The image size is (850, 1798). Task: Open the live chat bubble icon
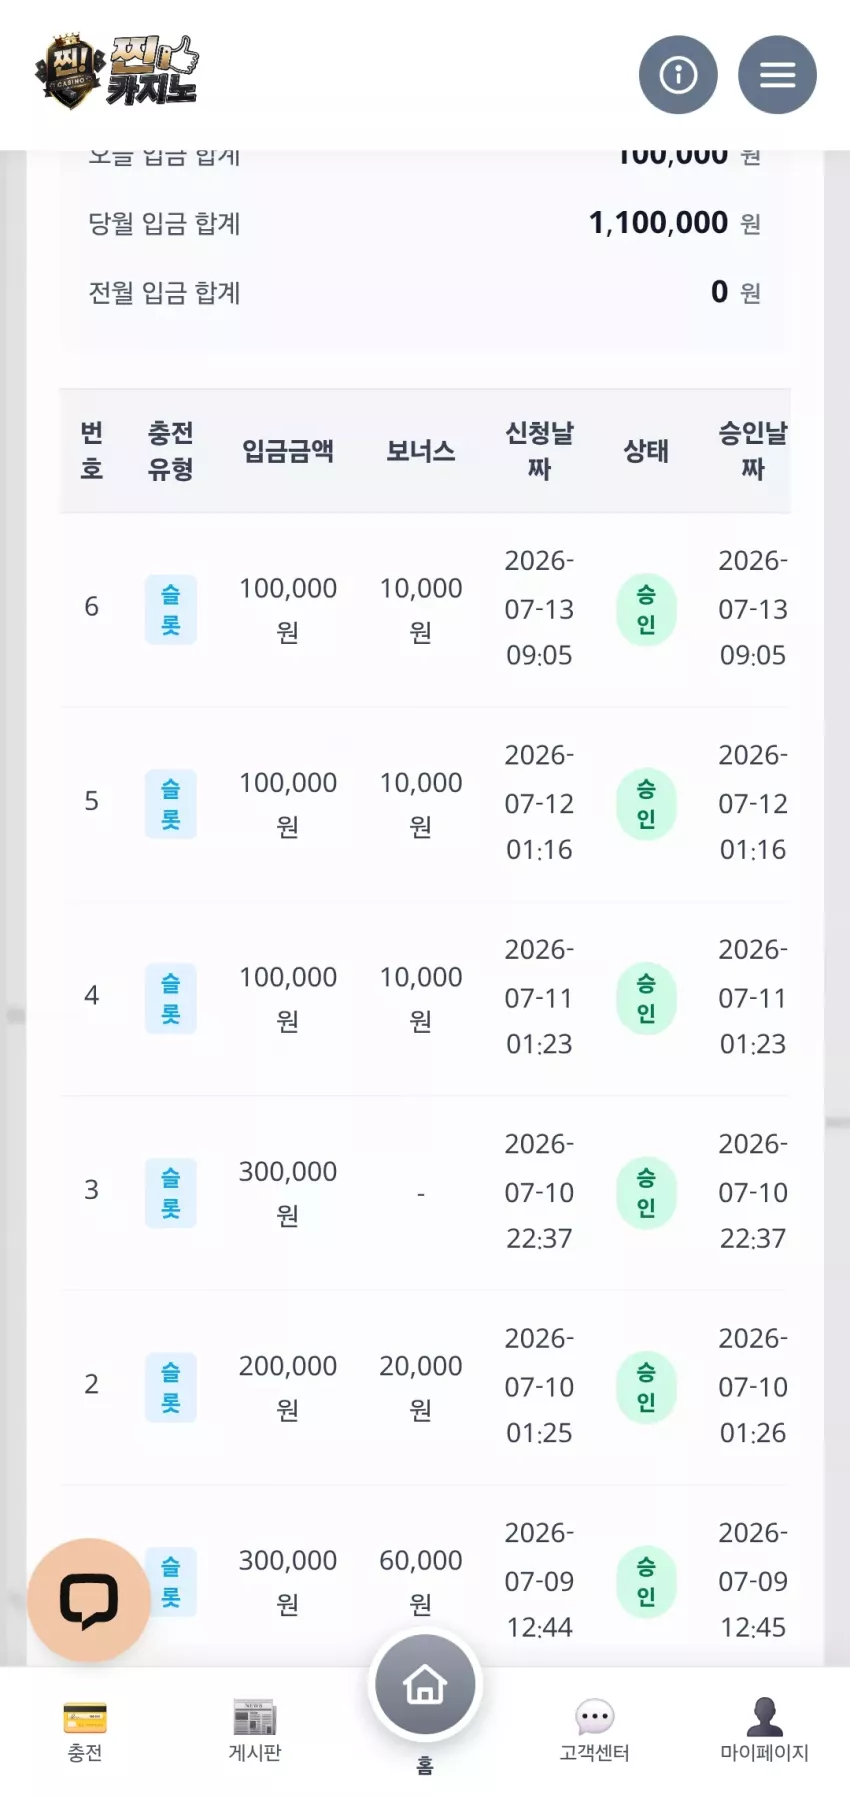pos(89,1600)
